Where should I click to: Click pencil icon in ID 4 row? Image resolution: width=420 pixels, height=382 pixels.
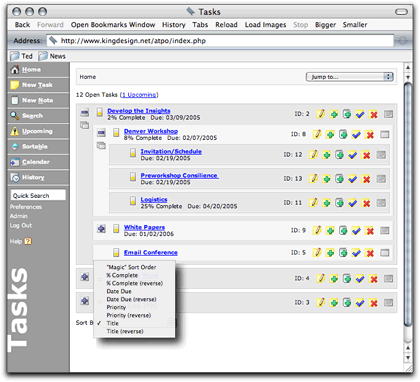(321, 278)
